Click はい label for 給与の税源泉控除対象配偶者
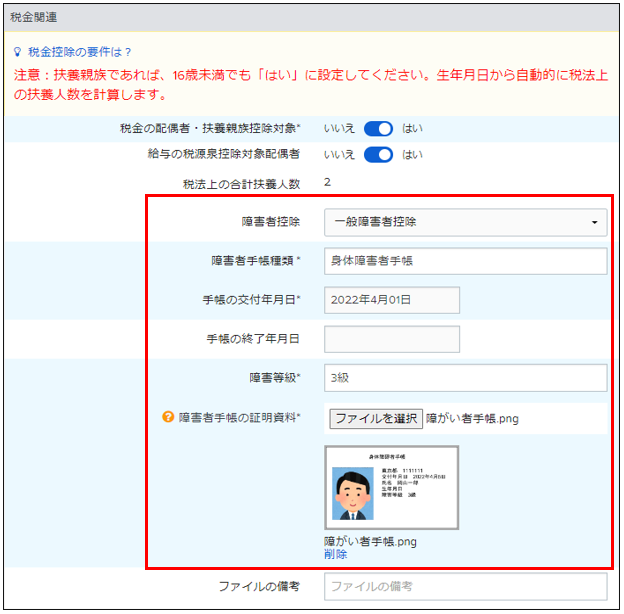 [x=412, y=154]
